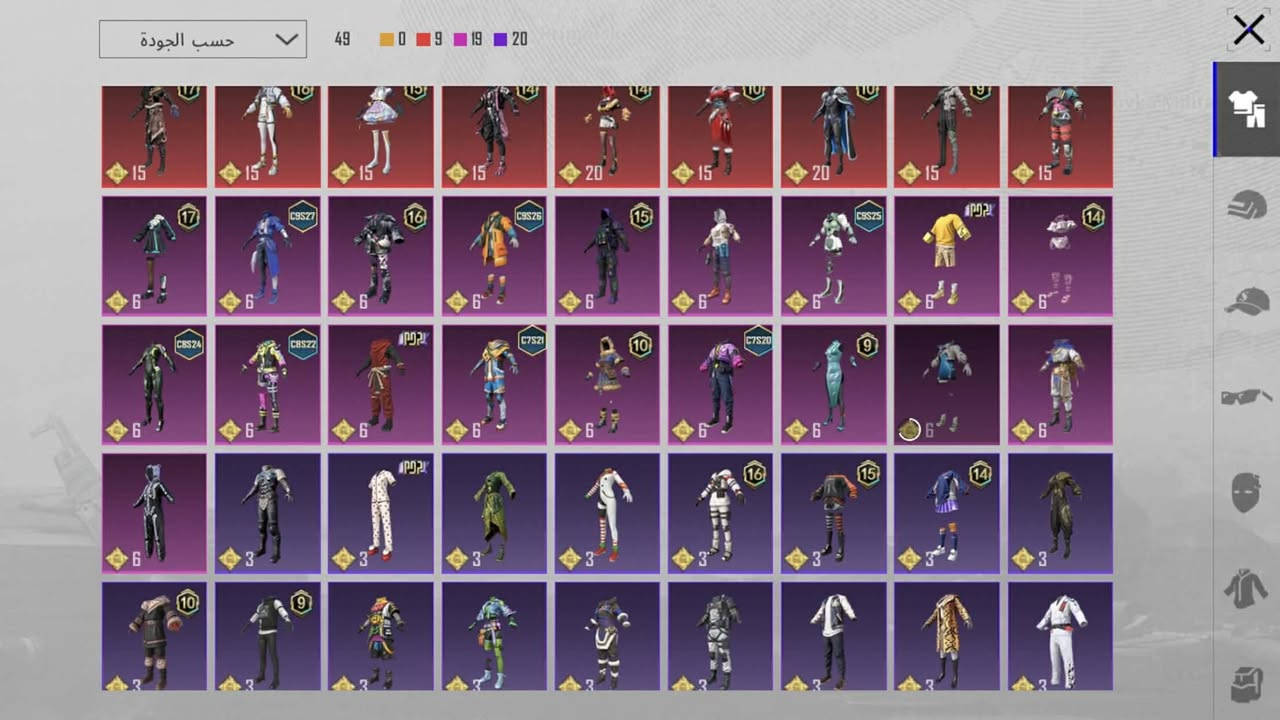Select the outfits category in sidebar
Viewport: 1280px width, 720px height.
click(1247, 109)
